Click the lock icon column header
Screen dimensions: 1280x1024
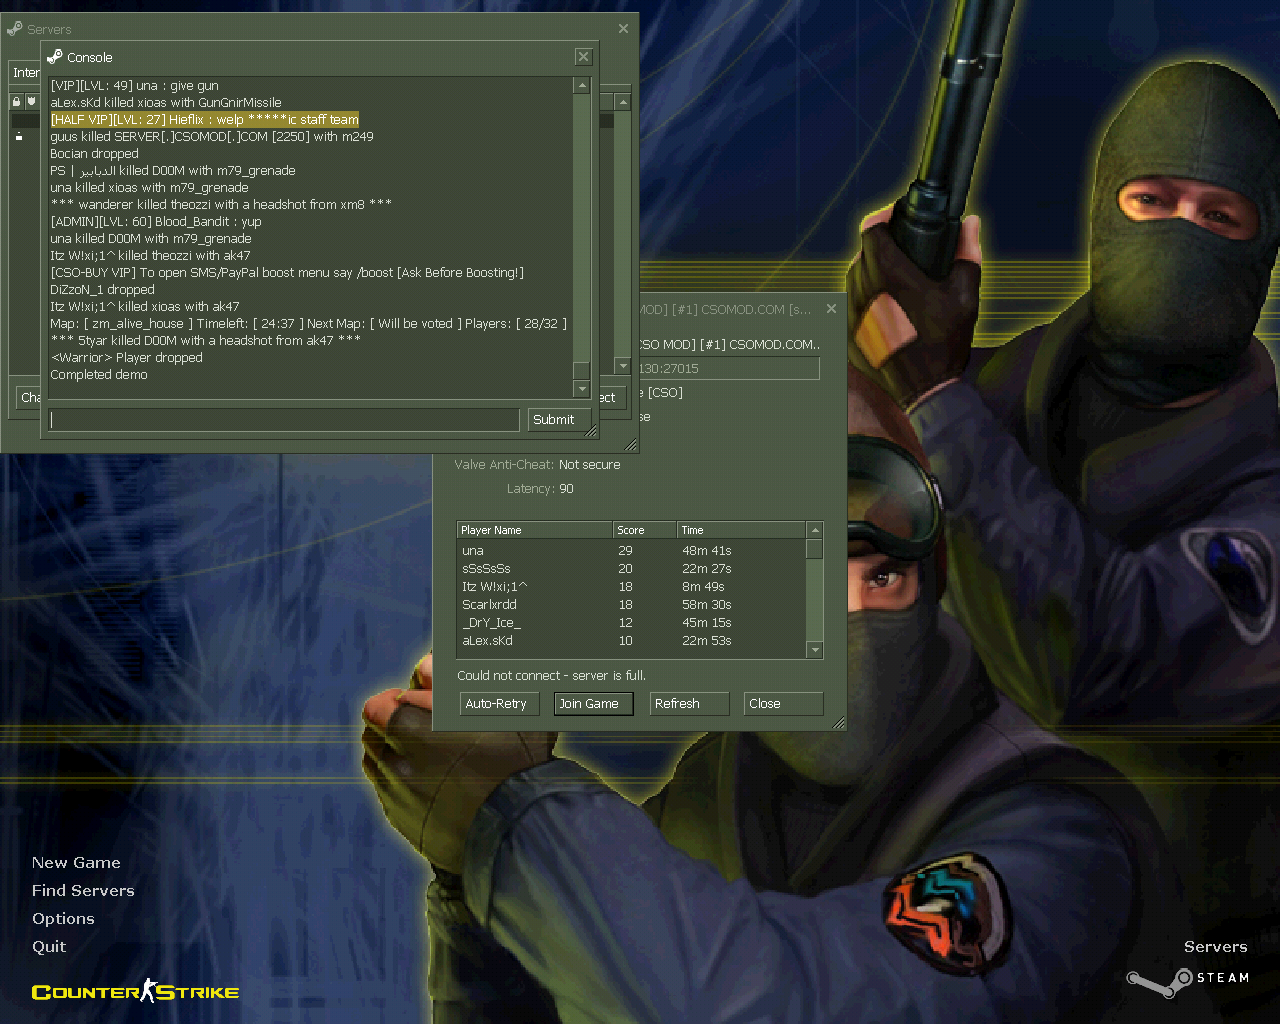16,101
